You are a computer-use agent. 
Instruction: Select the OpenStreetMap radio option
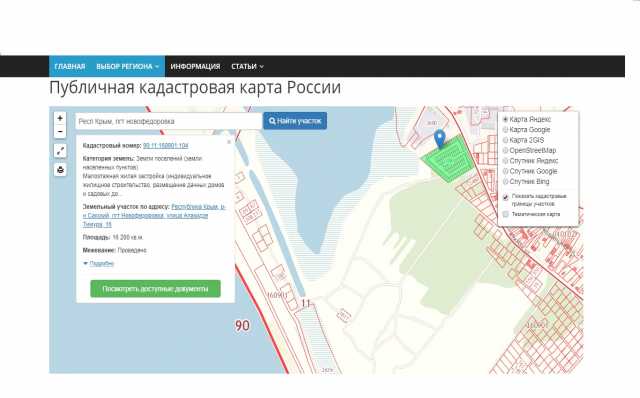[505, 151]
